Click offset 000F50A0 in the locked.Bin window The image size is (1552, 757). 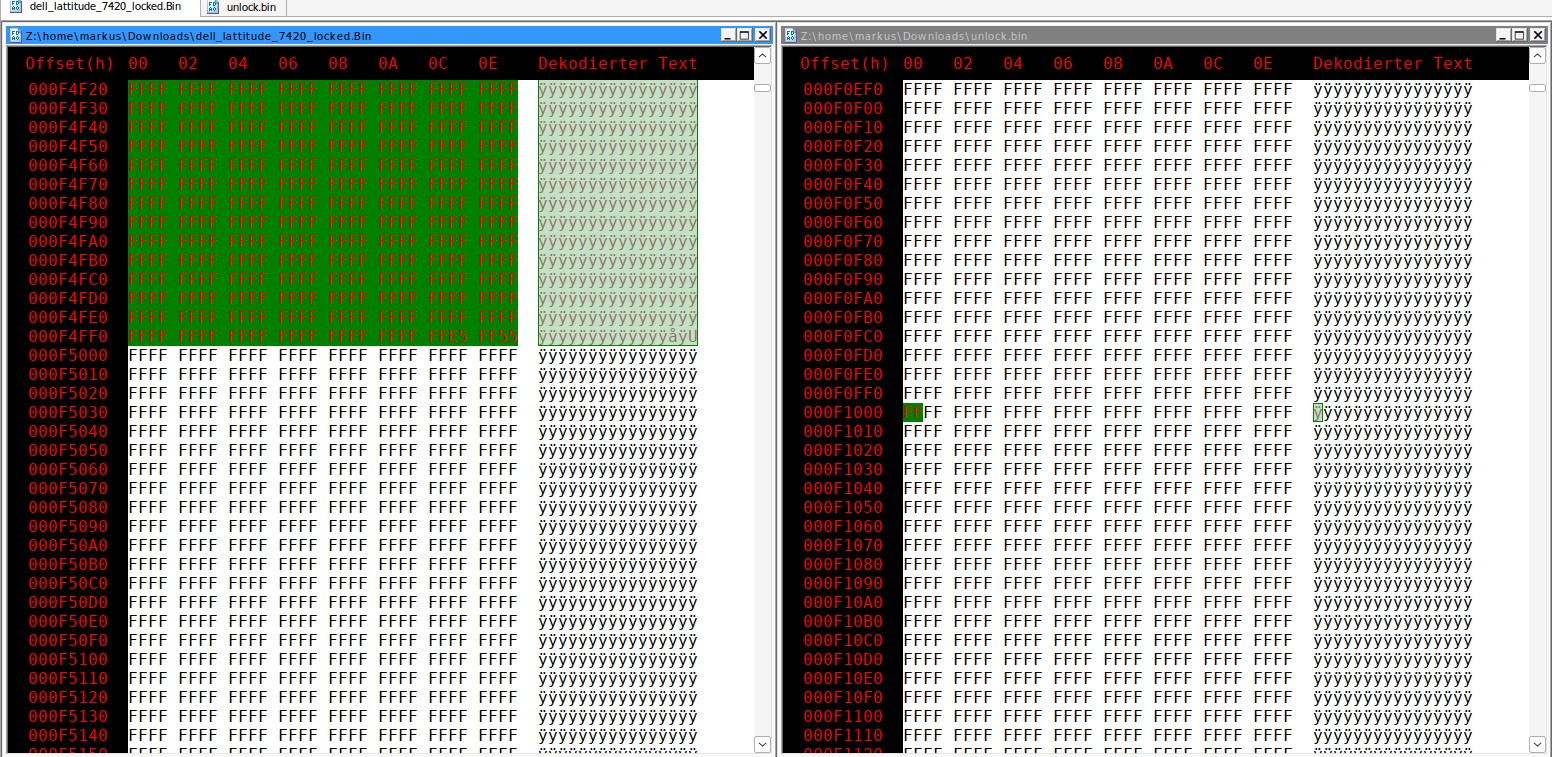(x=68, y=546)
